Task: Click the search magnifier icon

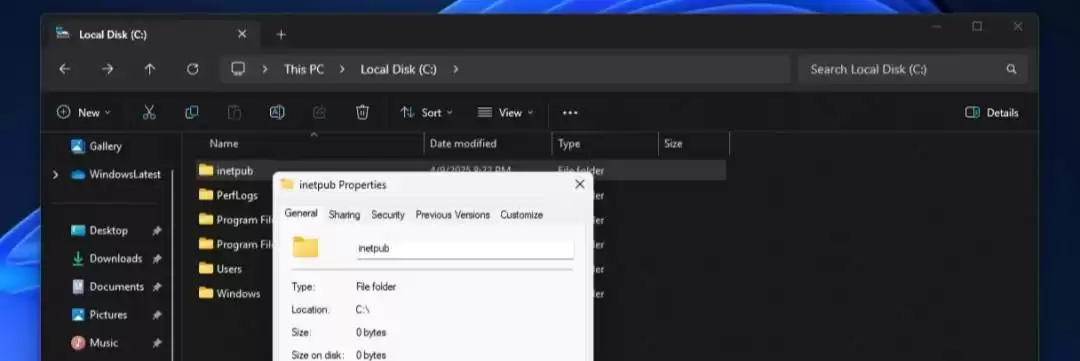Action: click(1011, 69)
